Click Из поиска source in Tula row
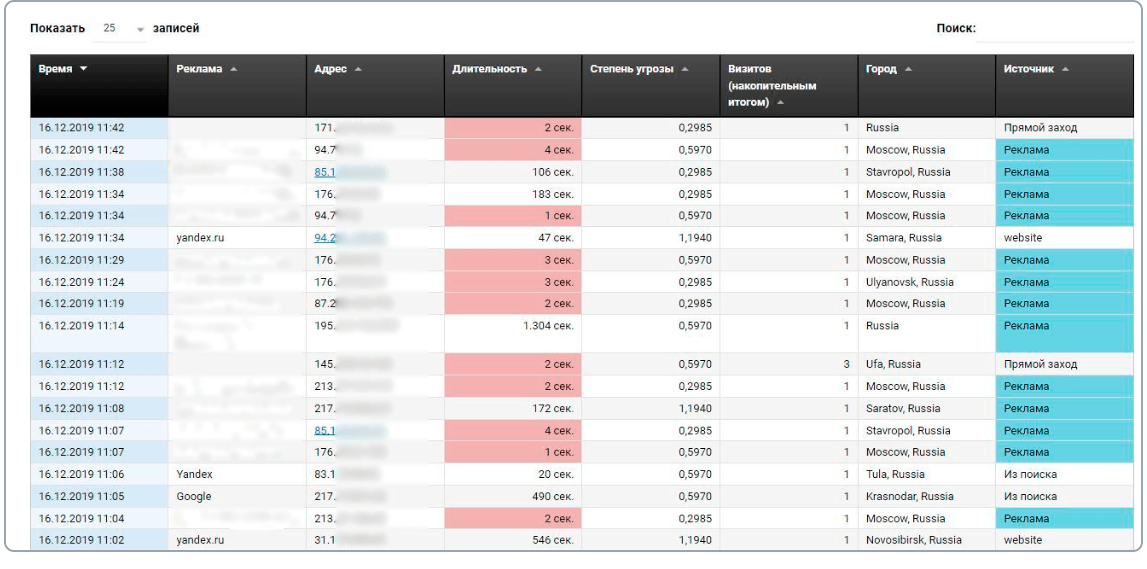Screen dimensions: 1147x569 tap(1030, 475)
